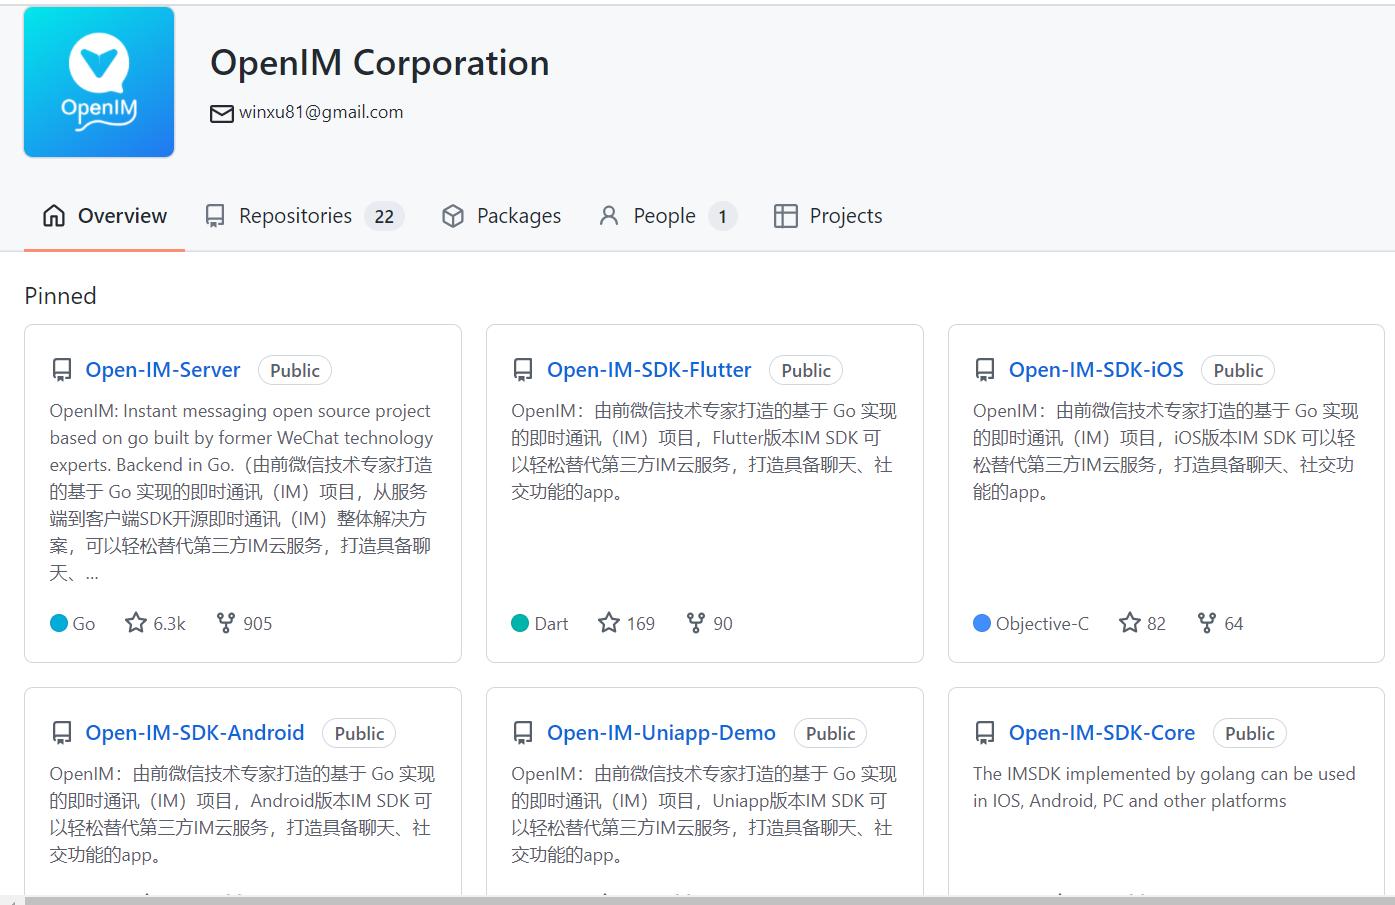Open the Open-IM-SDK-Core repository link

1102,733
